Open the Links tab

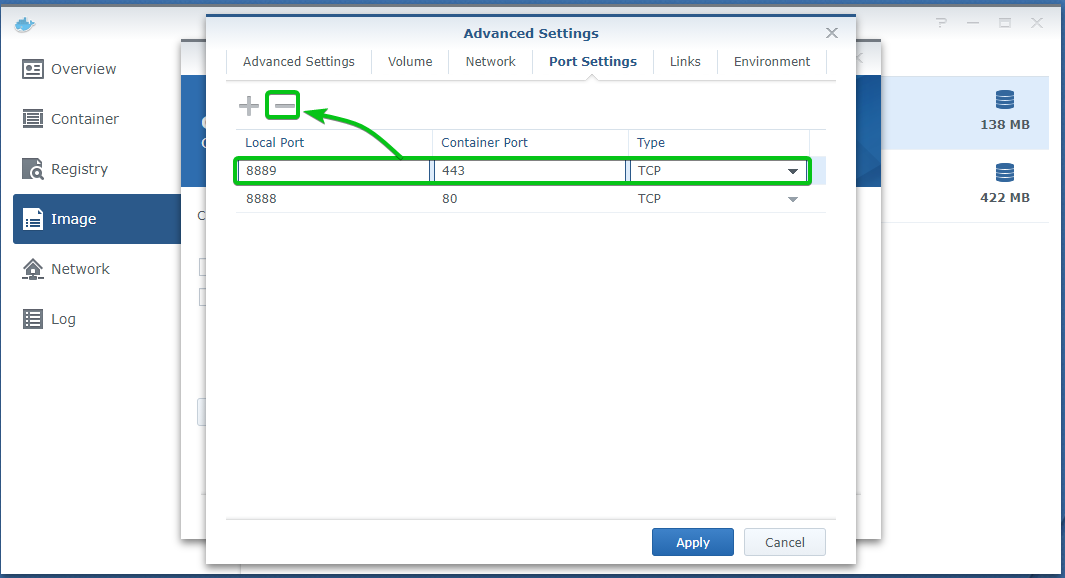click(685, 61)
